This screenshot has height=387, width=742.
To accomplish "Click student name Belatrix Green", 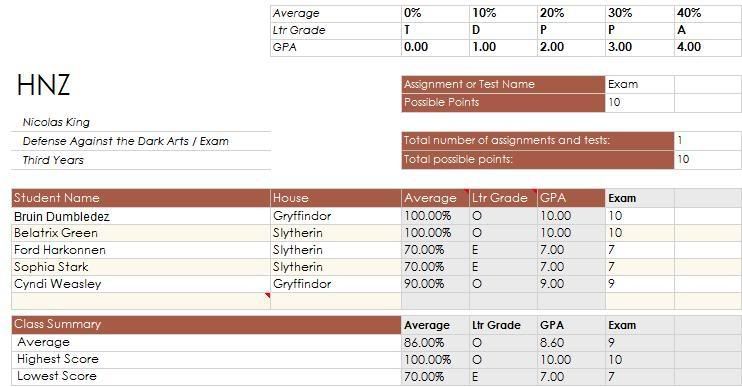I will pyautogui.click(x=56, y=233).
